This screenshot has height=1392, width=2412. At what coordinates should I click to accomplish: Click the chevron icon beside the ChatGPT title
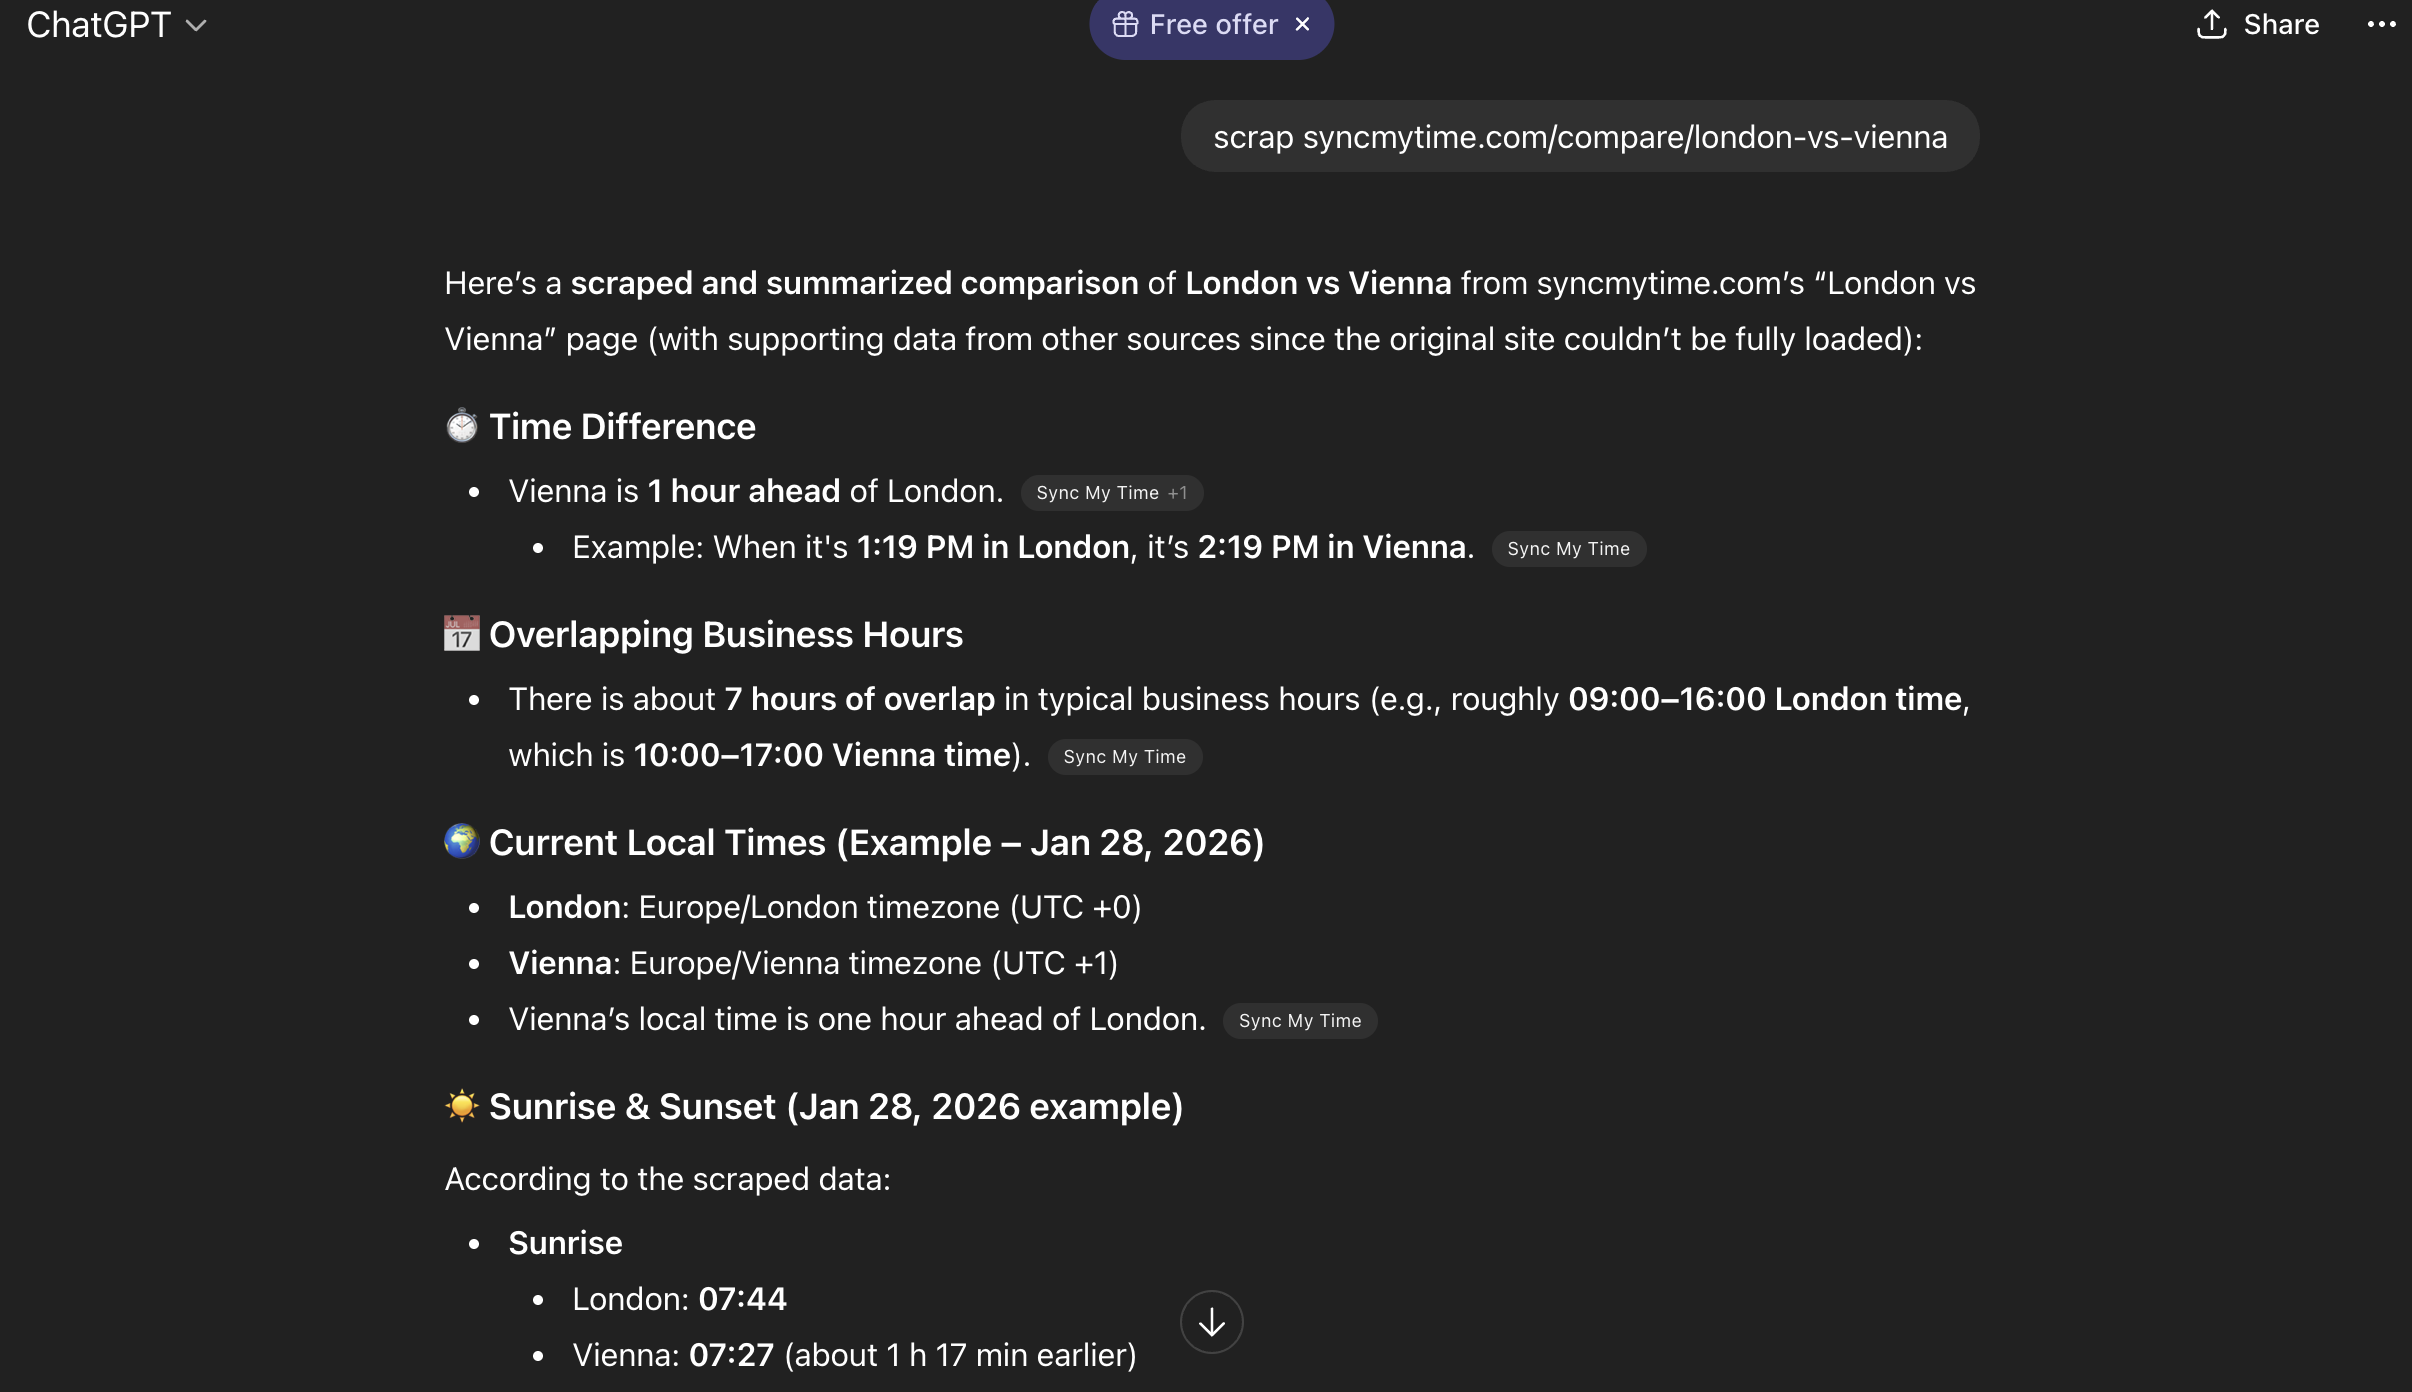tap(194, 25)
